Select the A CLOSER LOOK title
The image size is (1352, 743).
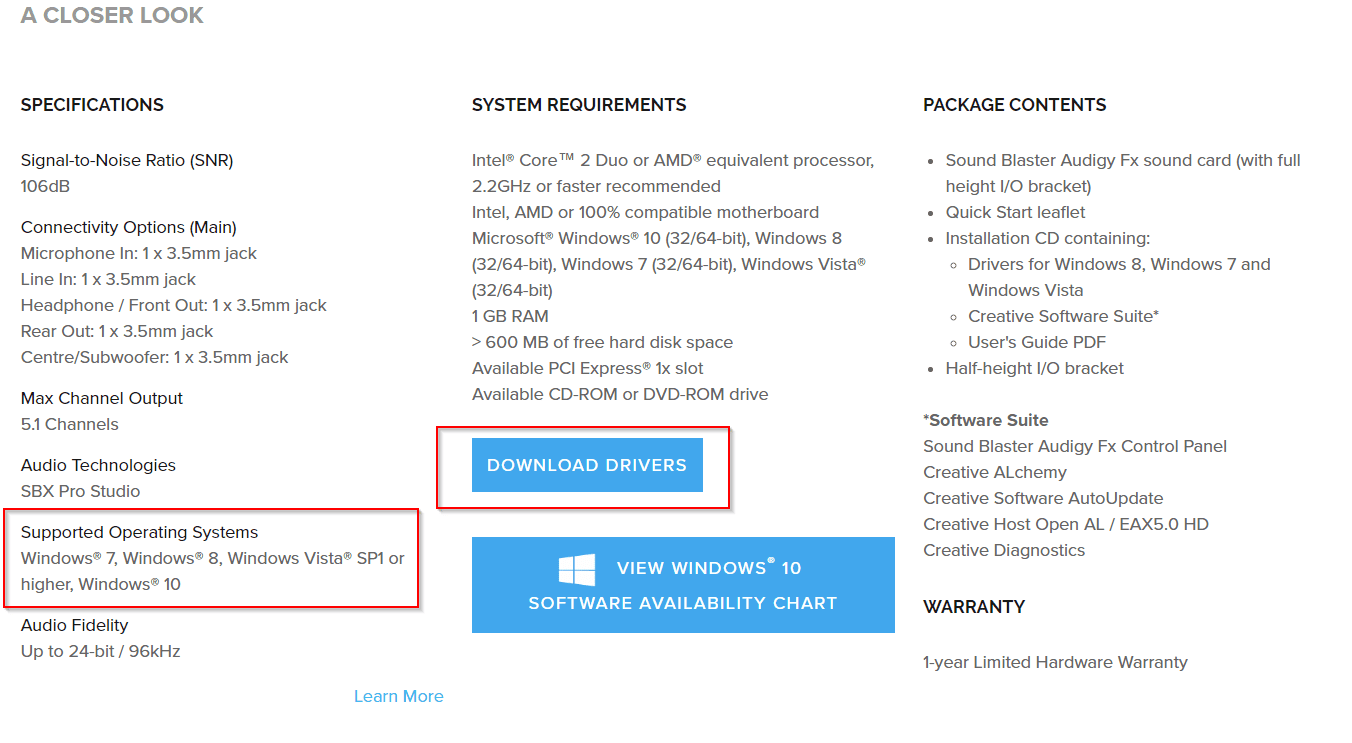pos(112,16)
